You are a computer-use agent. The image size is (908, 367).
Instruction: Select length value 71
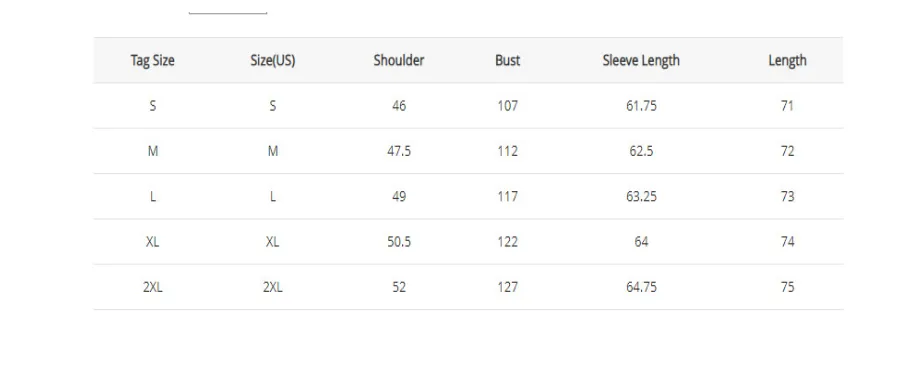click(788, 106)
